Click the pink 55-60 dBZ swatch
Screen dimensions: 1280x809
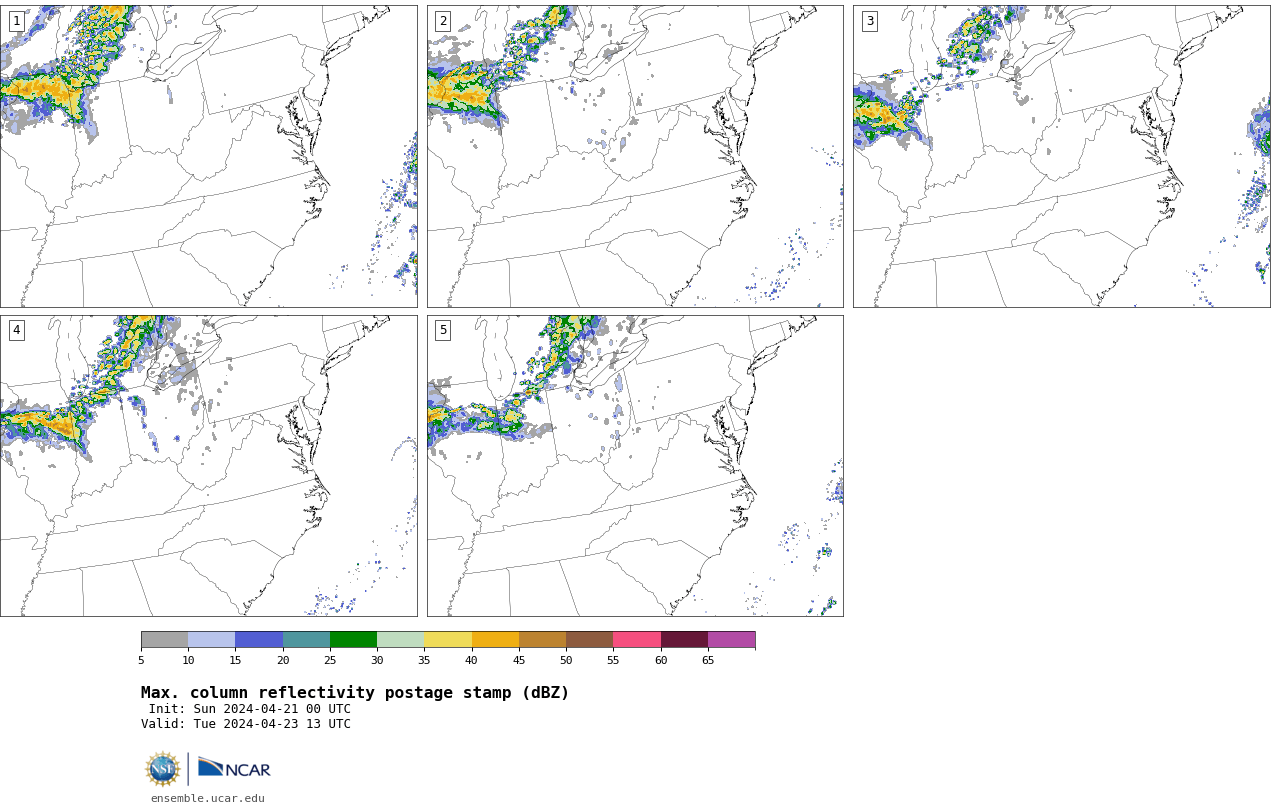pos(637,640)
